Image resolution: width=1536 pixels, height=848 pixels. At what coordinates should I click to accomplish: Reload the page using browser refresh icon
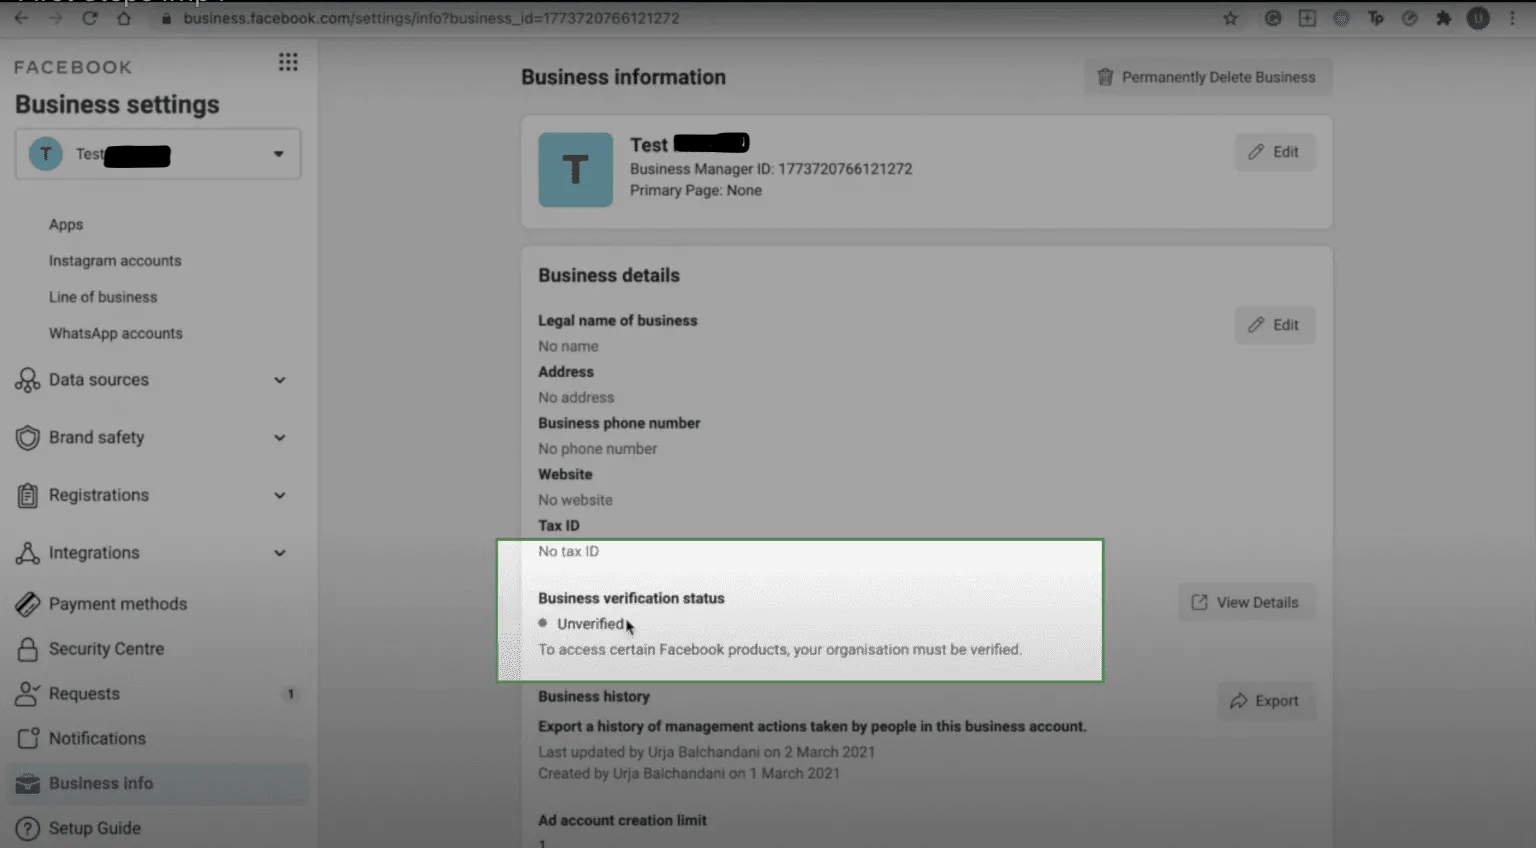click(x=90, y=18)
